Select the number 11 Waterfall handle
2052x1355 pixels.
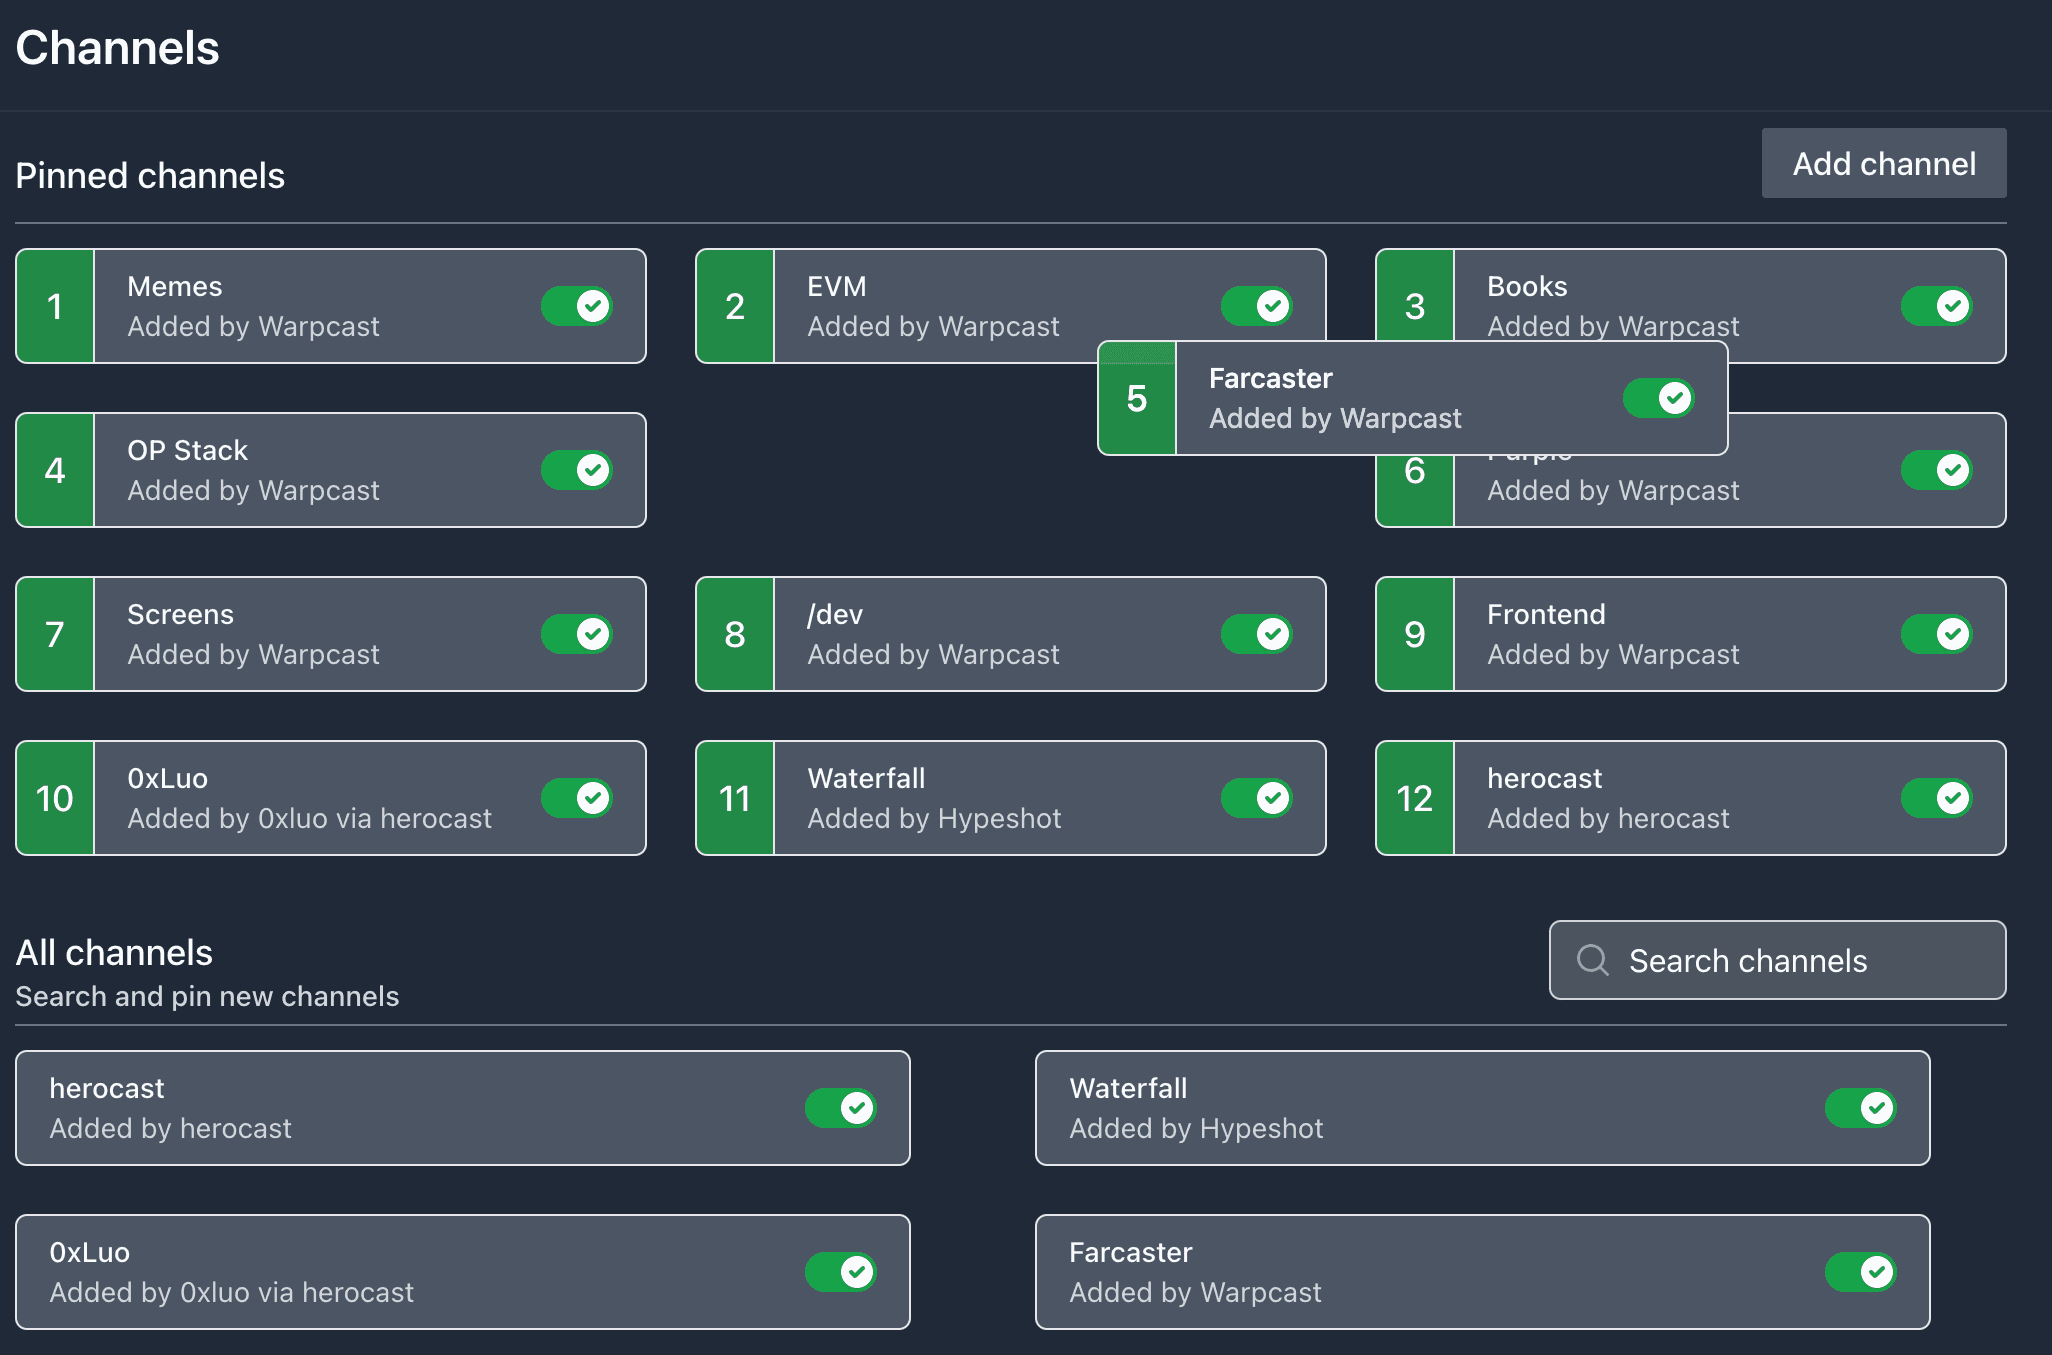[x=735, y=798]
